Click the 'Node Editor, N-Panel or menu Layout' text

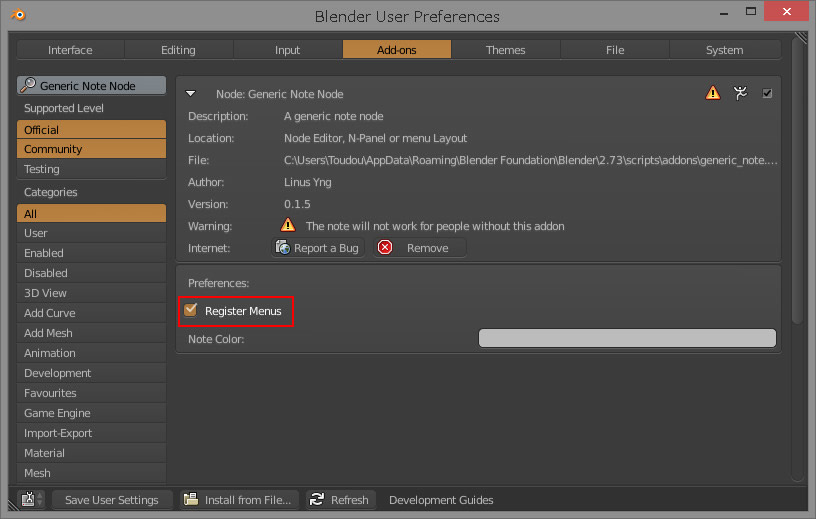coord(375,138)
